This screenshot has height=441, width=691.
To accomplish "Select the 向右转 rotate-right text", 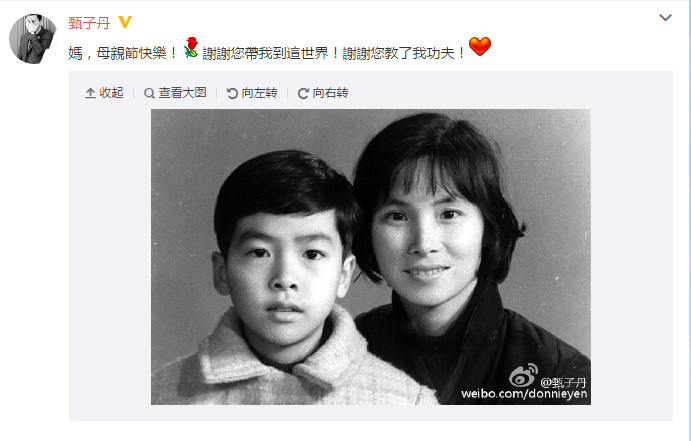I will tap(331, 93).
